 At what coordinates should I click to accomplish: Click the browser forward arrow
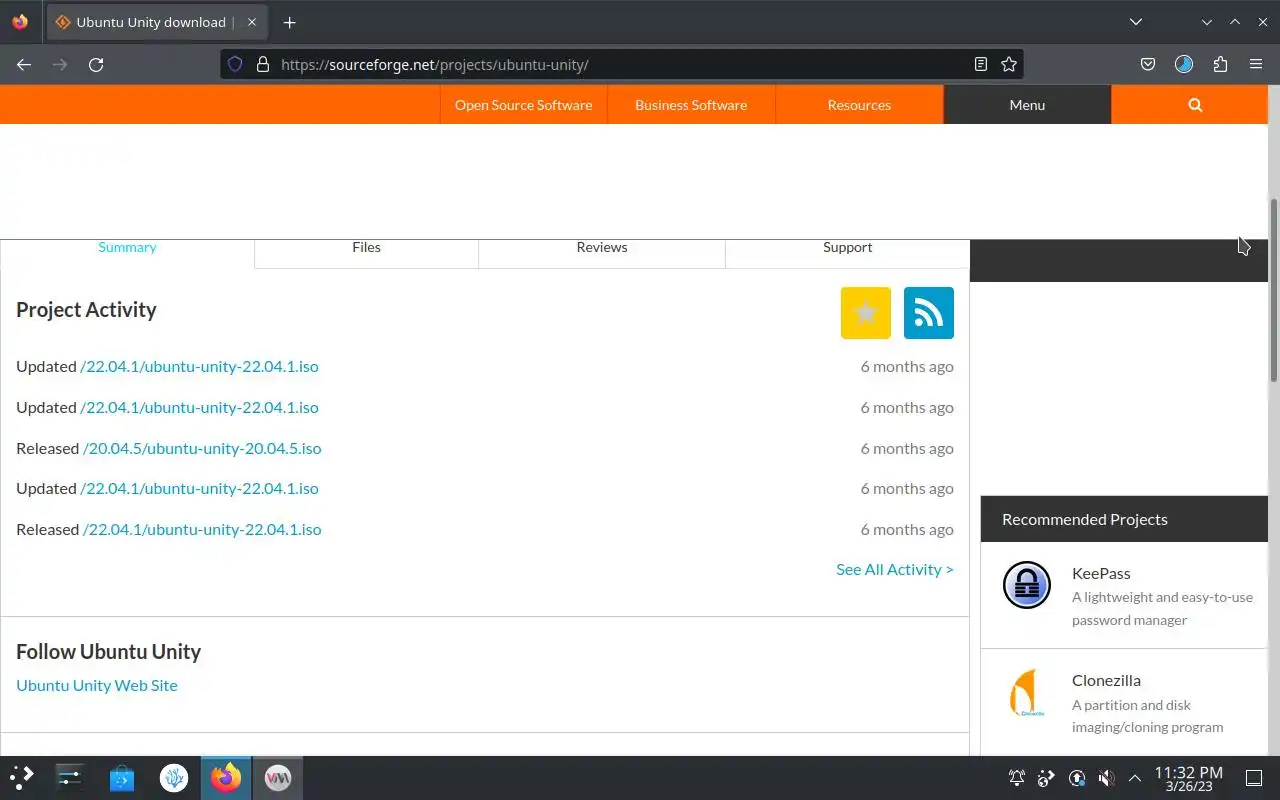(60, 64)
